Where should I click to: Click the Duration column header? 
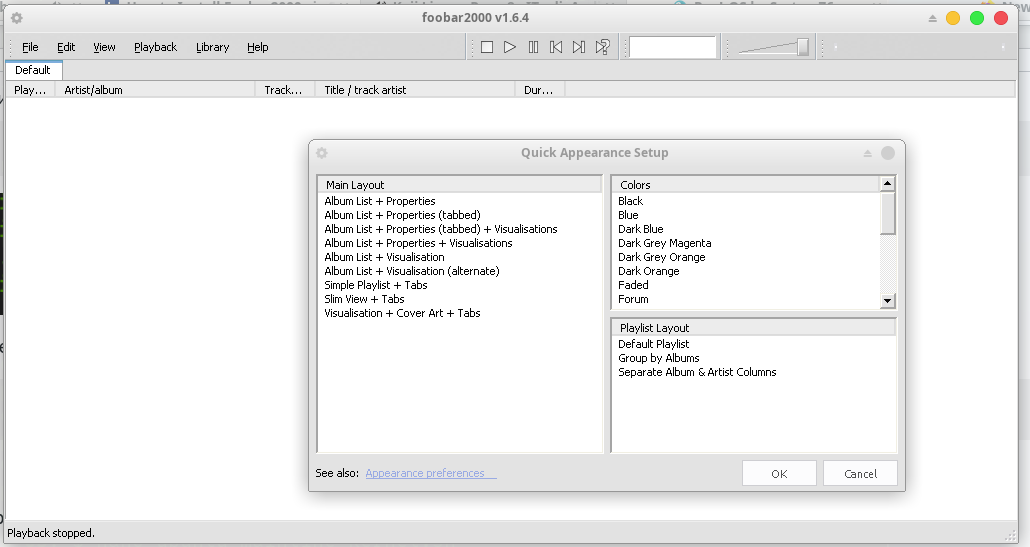coord(540,90)
